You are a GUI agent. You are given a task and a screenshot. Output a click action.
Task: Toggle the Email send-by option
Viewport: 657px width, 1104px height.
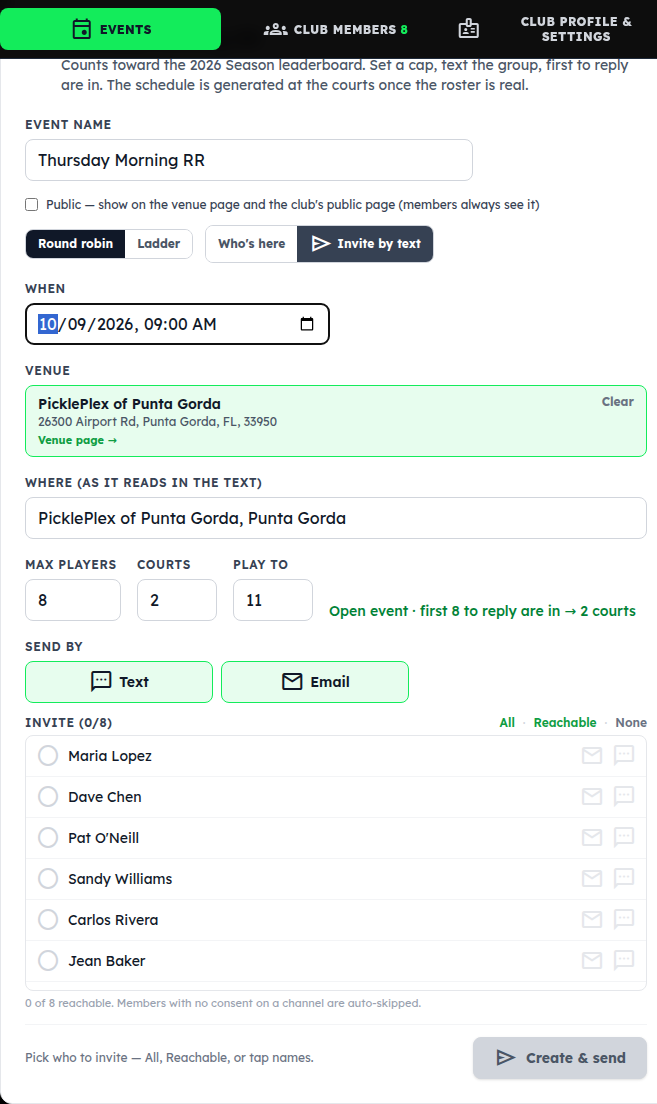tap(315, 682)
